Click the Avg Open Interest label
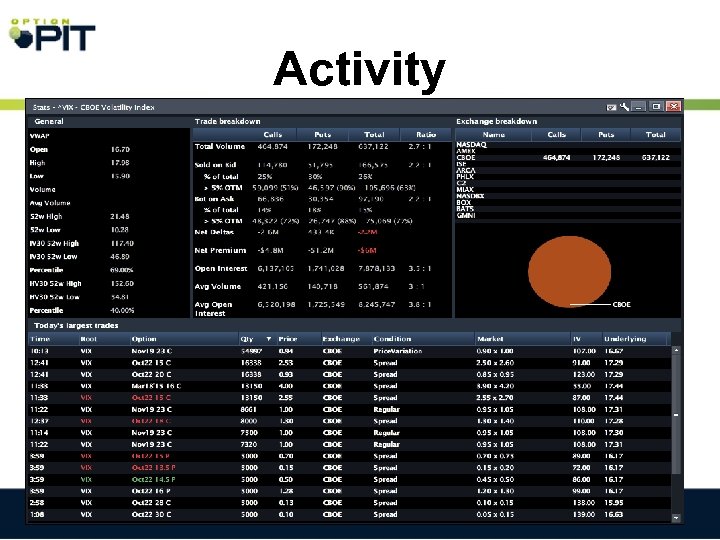720x540 pixels. coord(213,309)
